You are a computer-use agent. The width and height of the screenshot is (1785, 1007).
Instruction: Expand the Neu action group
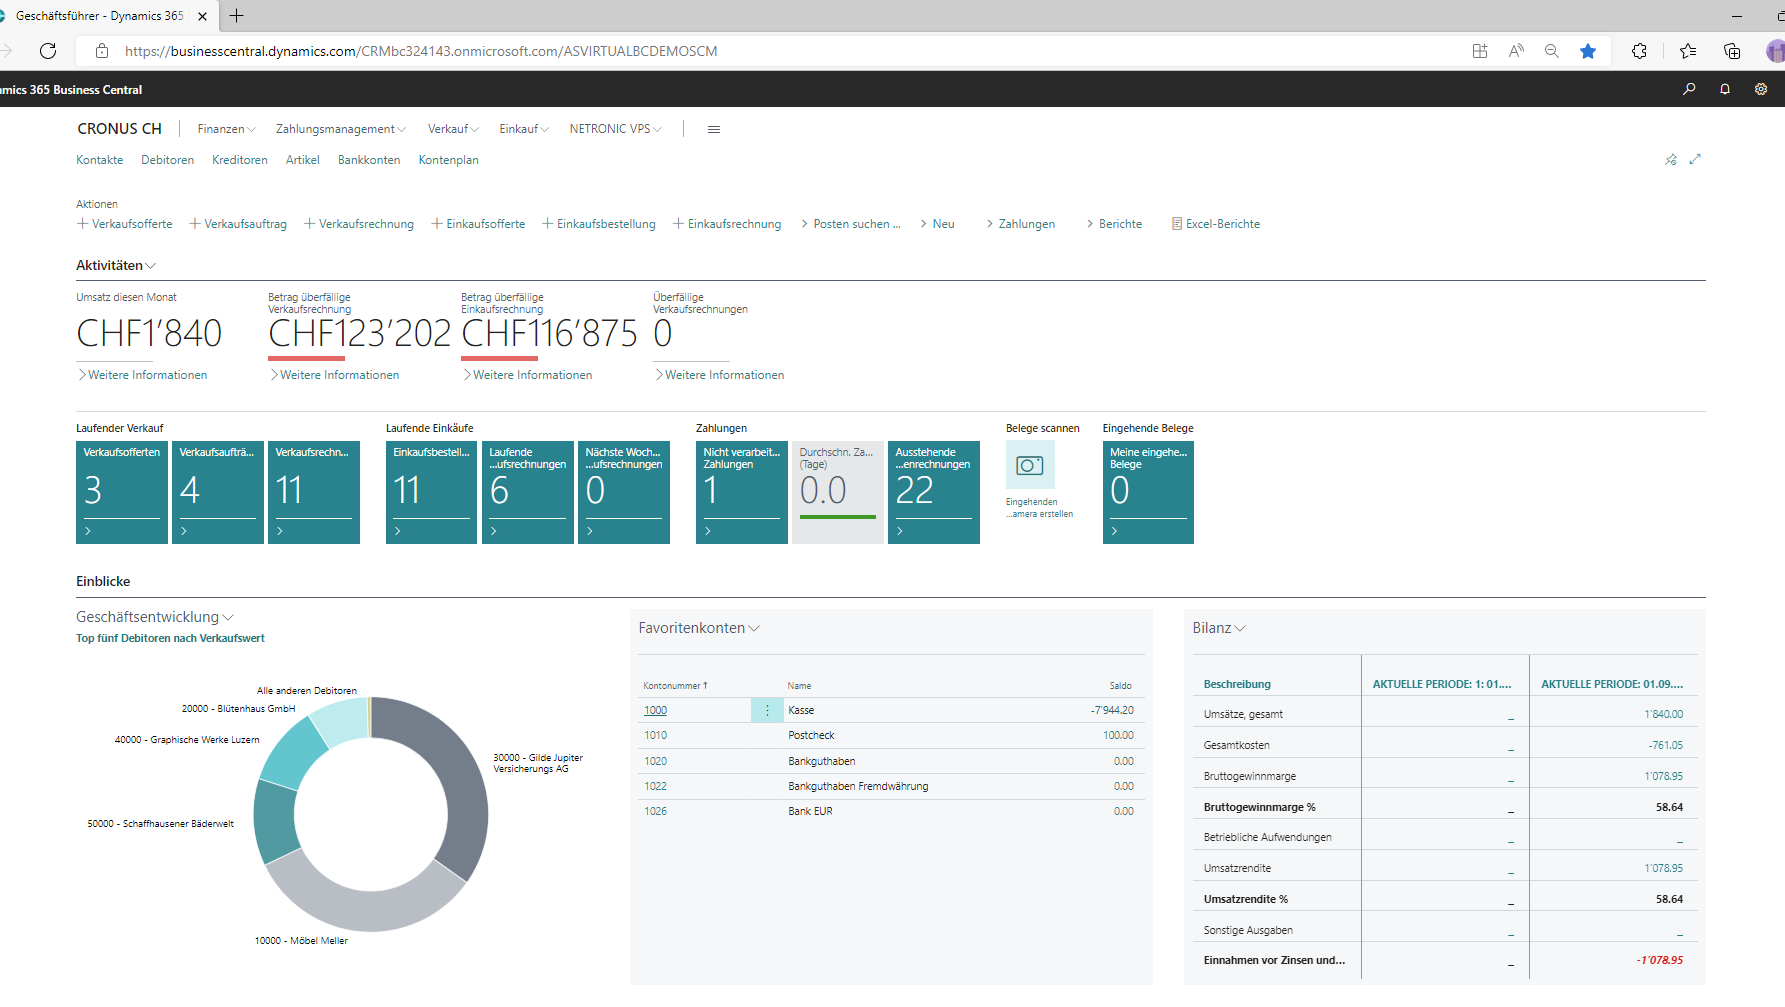pyautogui.click(x=938, y=224)
